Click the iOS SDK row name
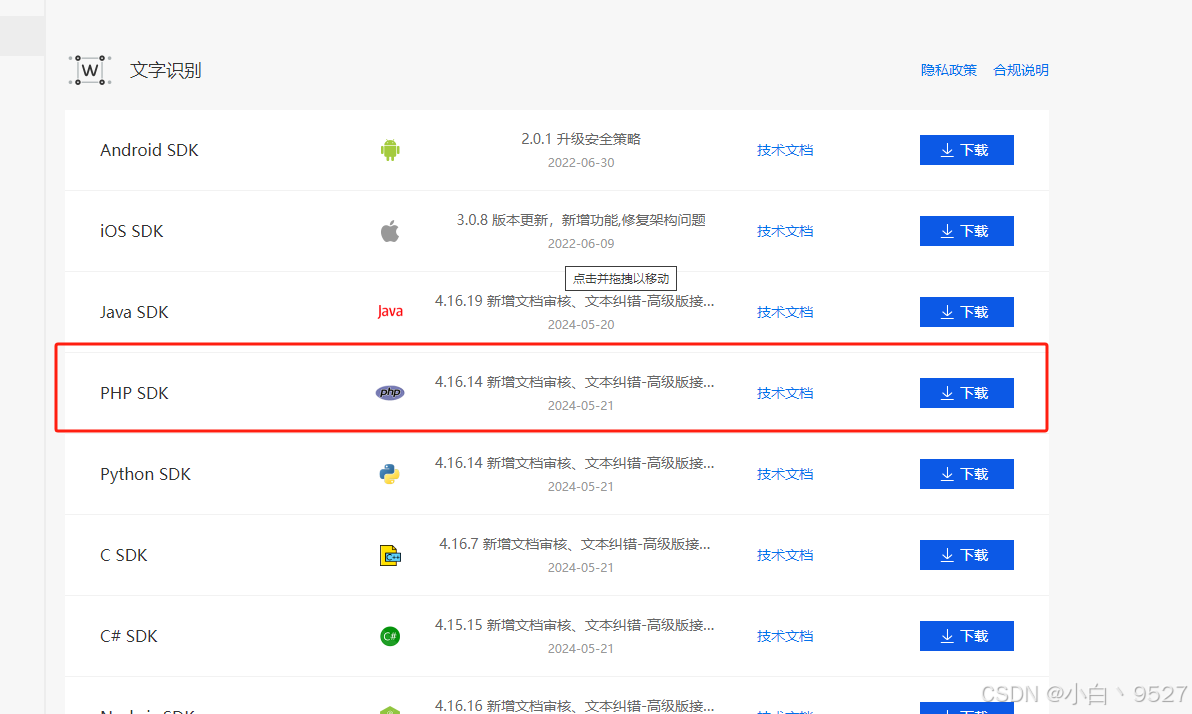 click(x=132, y=231)
